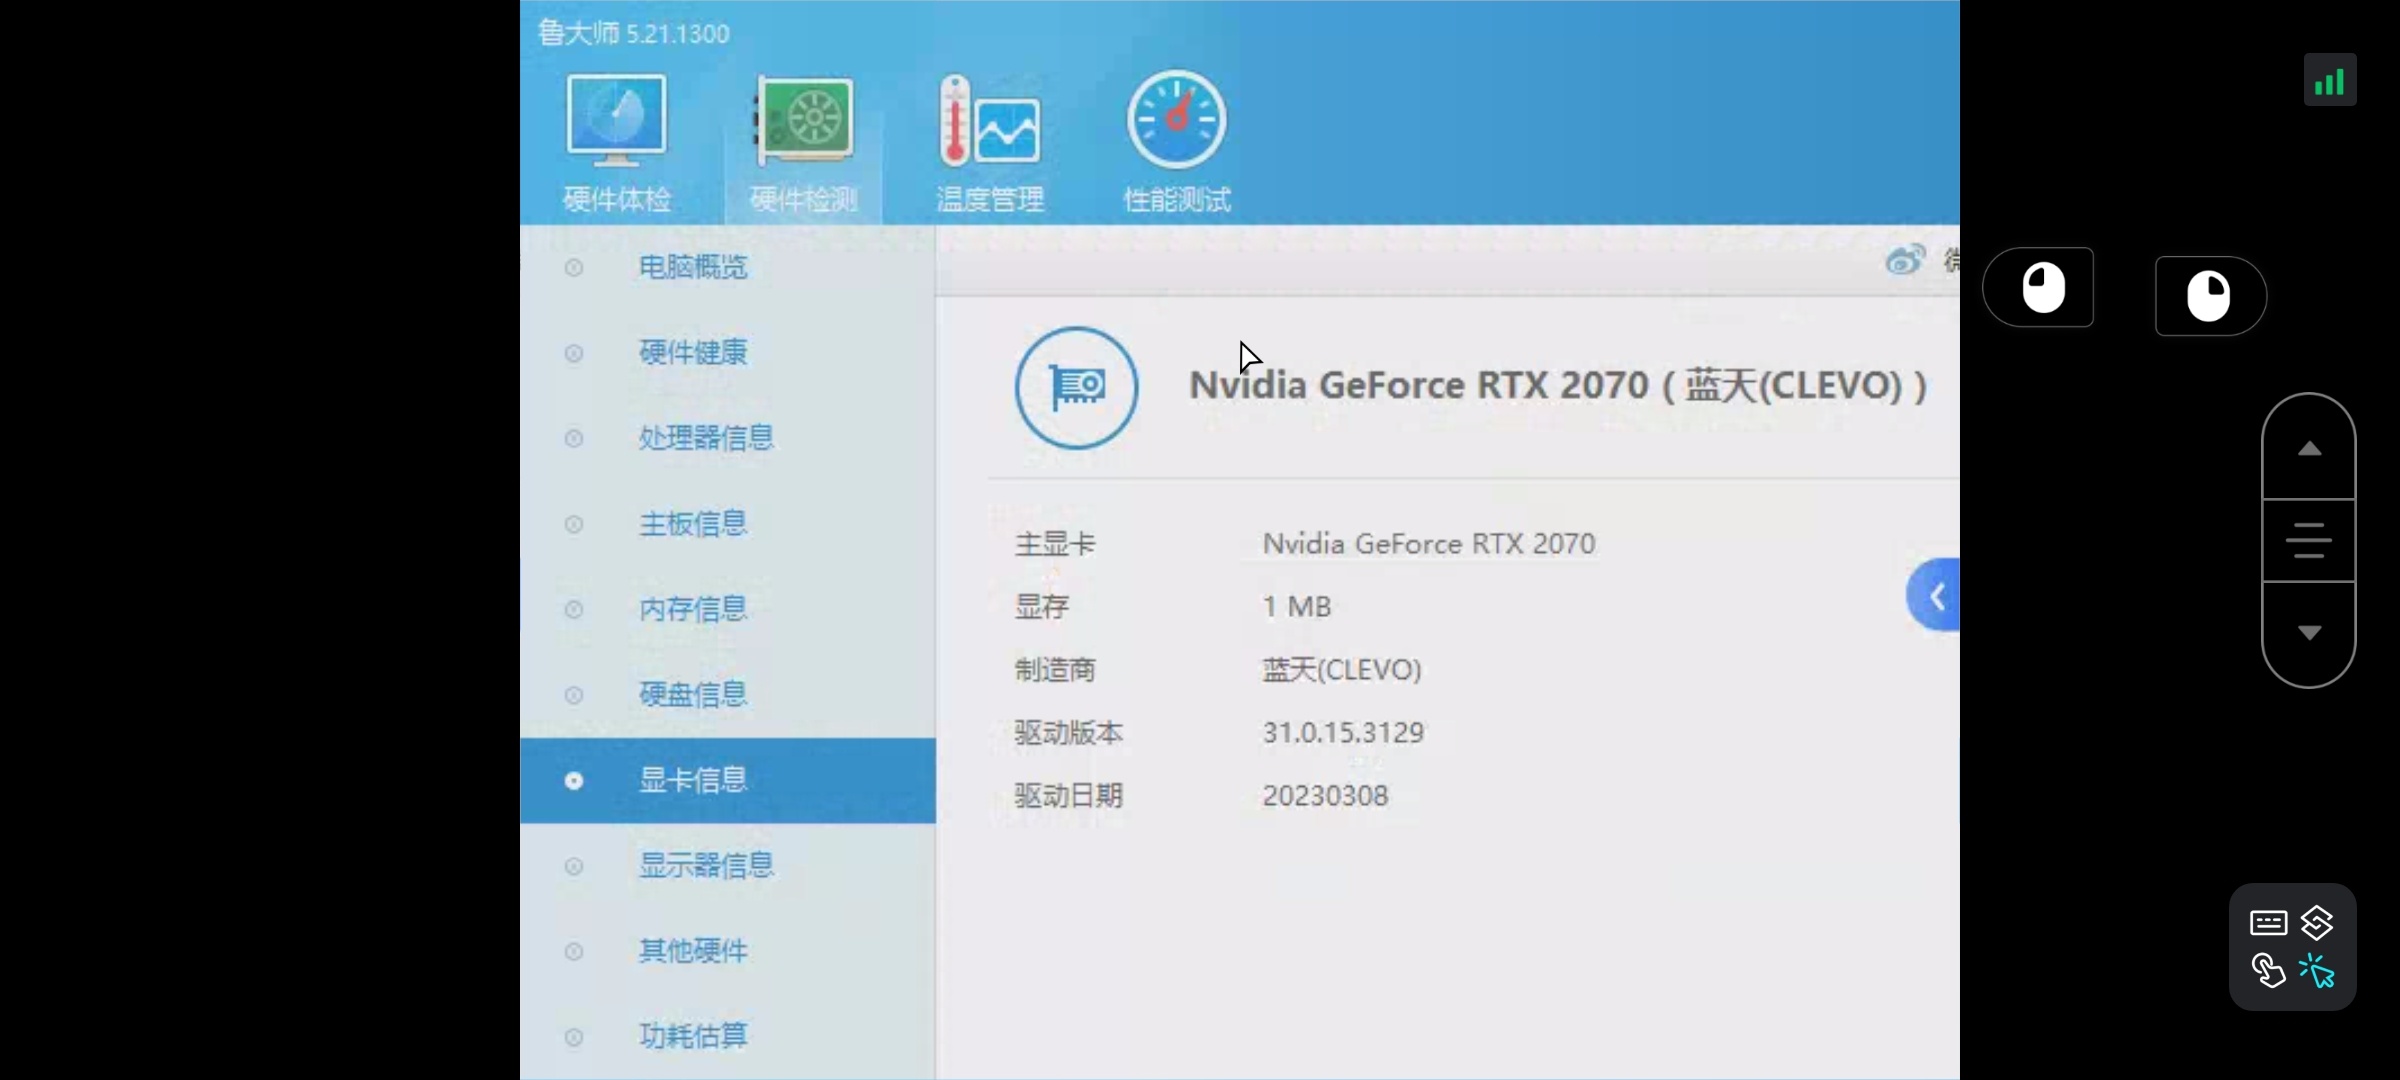2400x1080 pixels.
Task: Select 电脑概览 in the sidebar
Action: (x=728, y=267)
